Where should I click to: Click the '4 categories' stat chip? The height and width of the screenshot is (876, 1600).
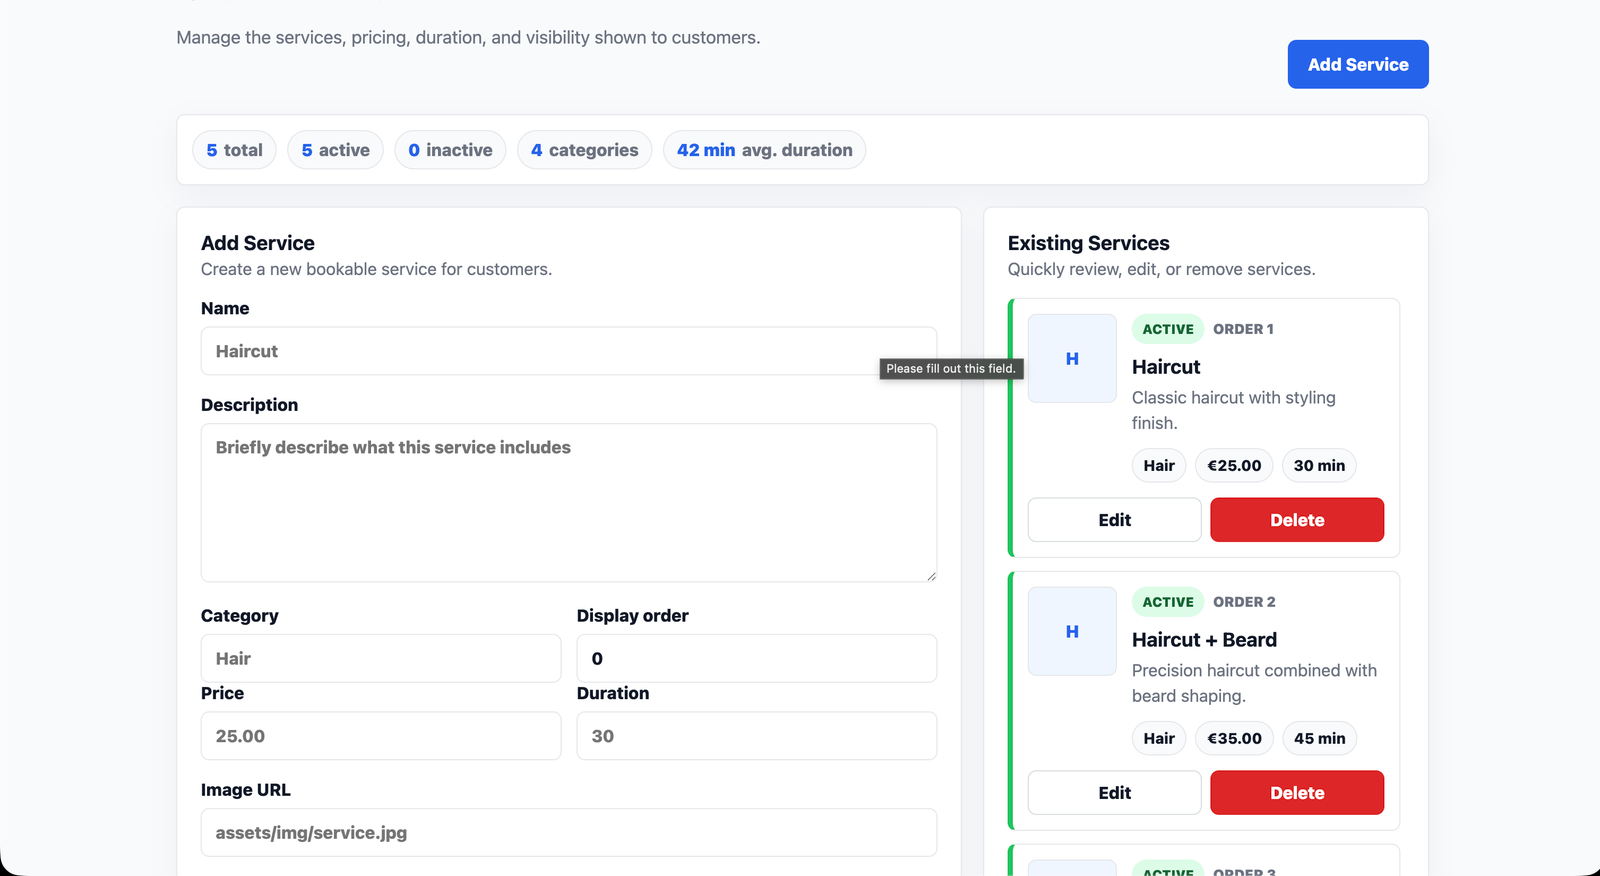click(584, 150)
